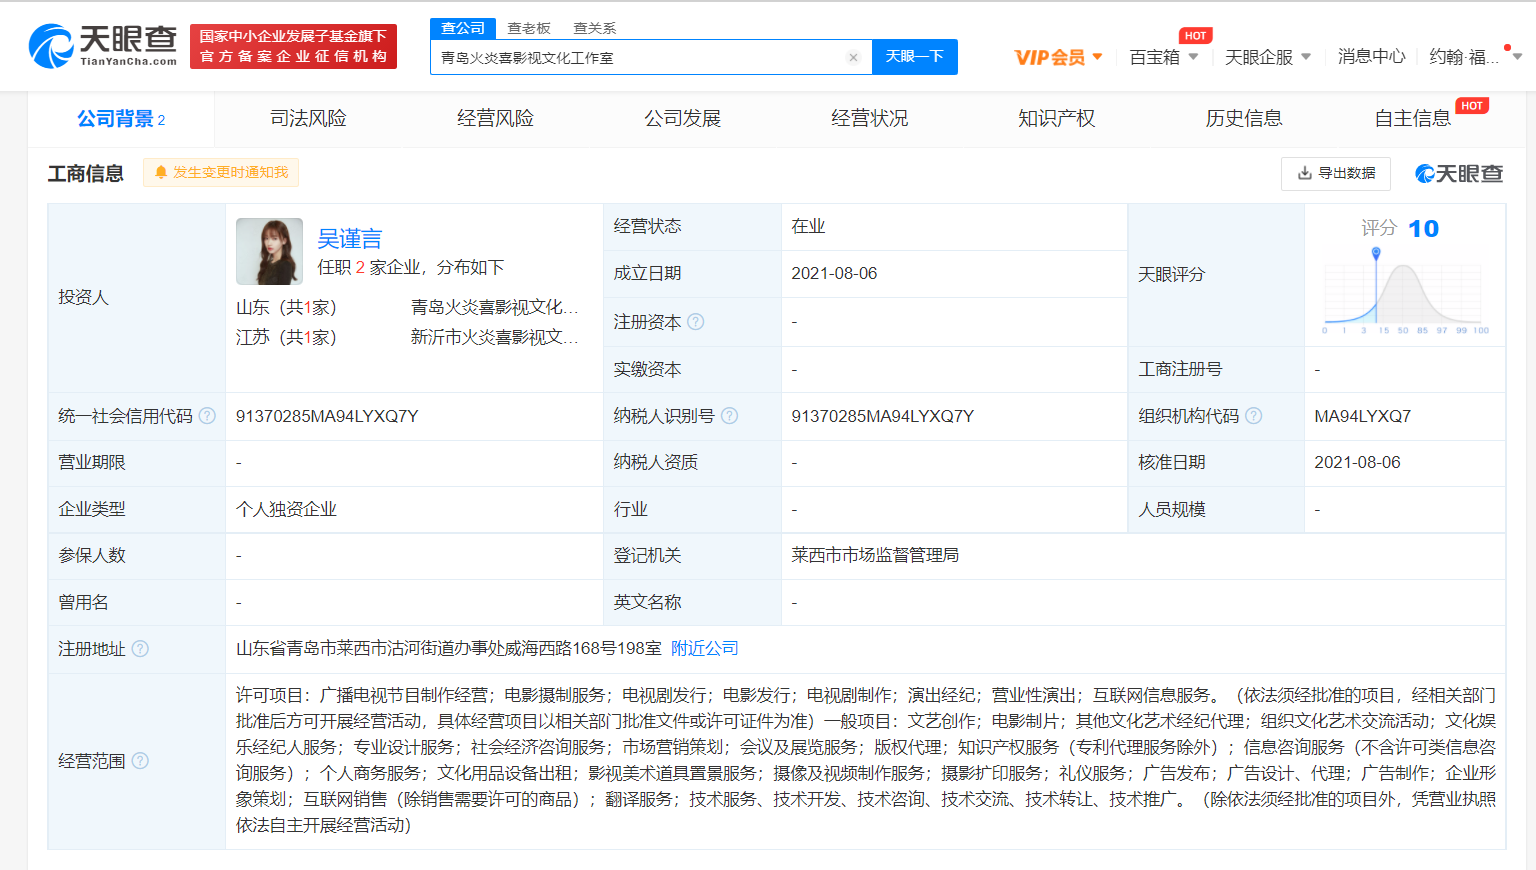Open investor 吴谨言 profile link
This screenshot has height=870, width=1536.
click(x=349, y=239)
